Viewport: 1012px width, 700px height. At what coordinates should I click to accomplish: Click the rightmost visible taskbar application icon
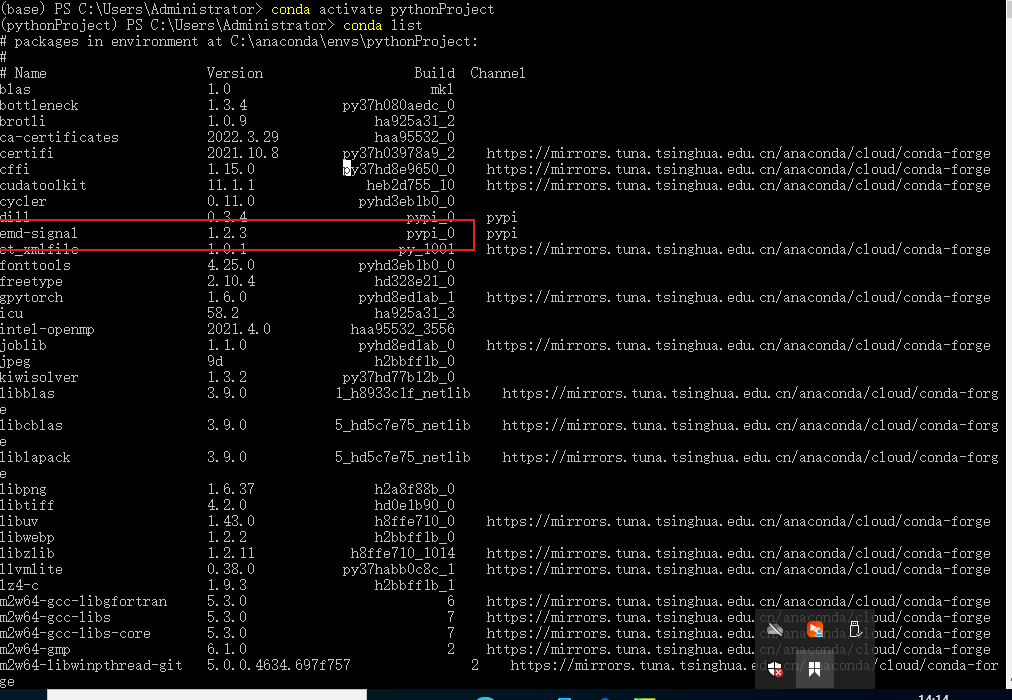(x=645, y=696)
